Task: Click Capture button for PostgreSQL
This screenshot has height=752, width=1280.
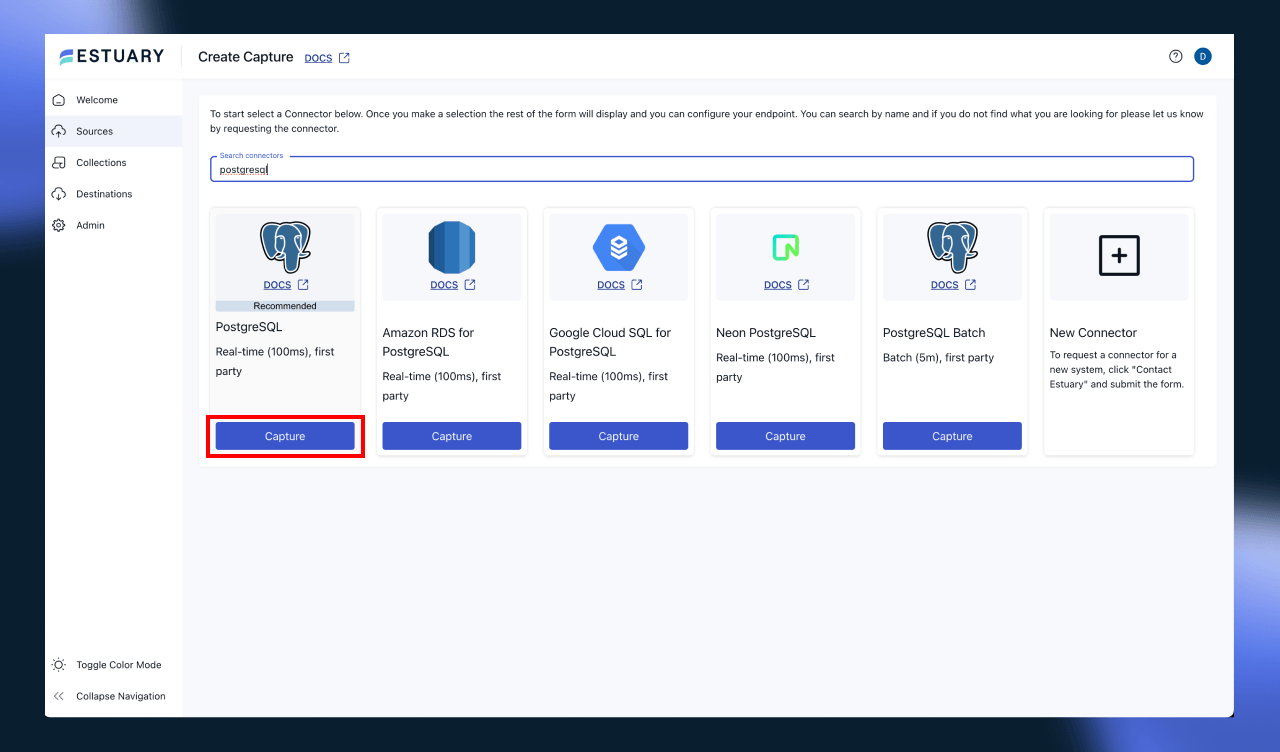Action: coord(285,436)
